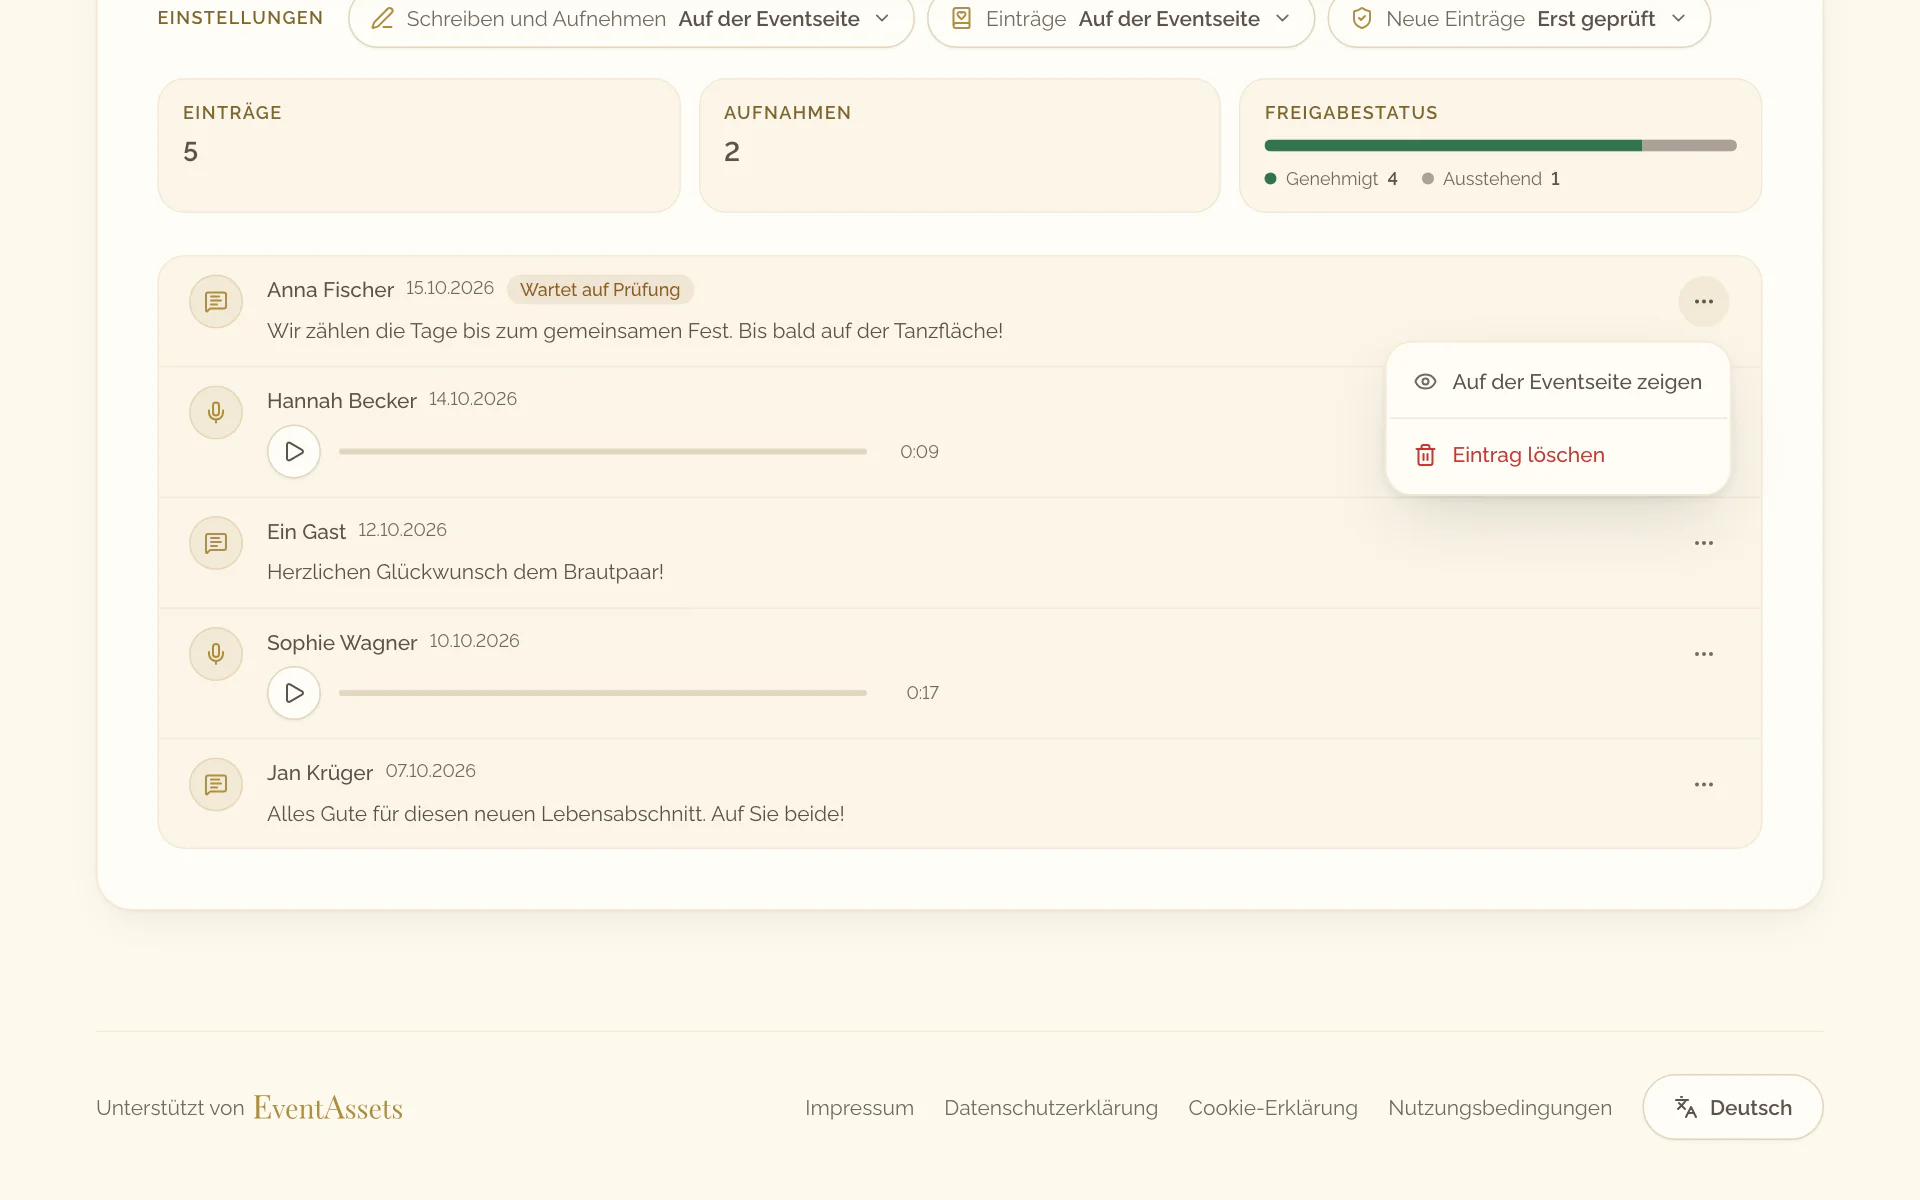Open Neue Einträge moderation dropdown
1920x1200 pixels.
pos(1519,19)
